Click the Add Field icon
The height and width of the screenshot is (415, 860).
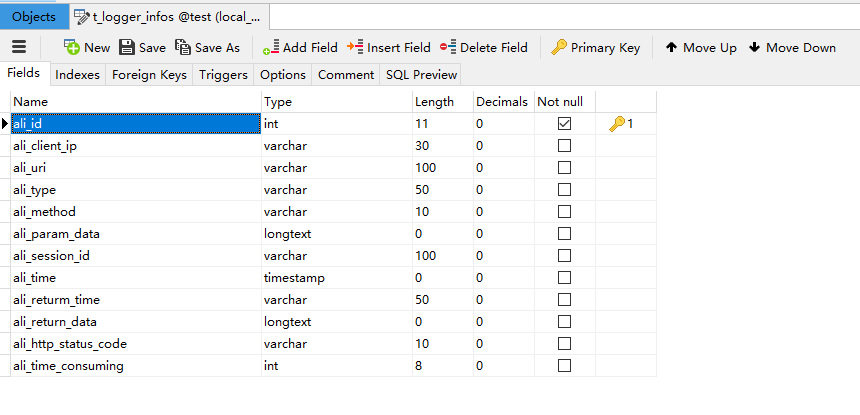pyautogui.click(x=271, y=47)
